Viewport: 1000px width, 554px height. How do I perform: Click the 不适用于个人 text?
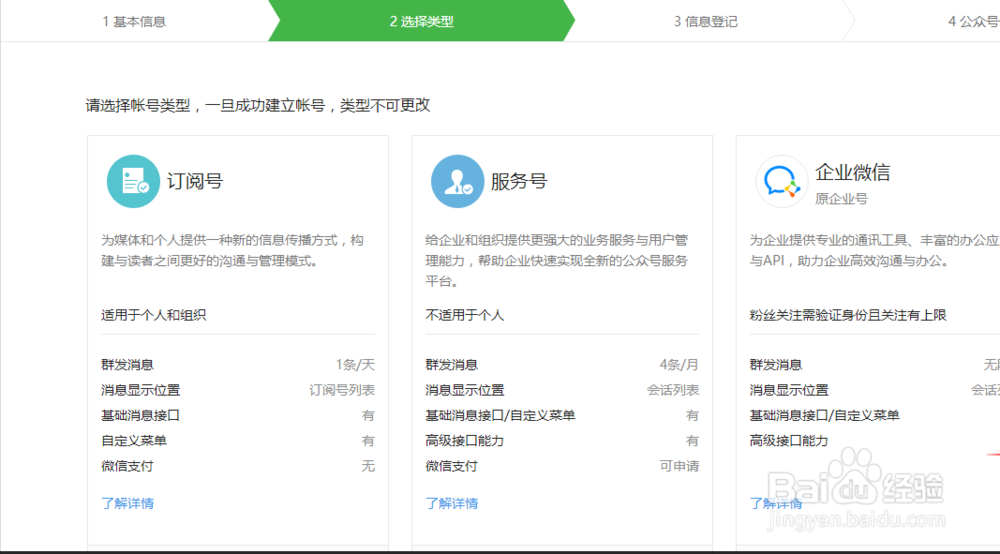pyautogui.click(x=465, y=315)
